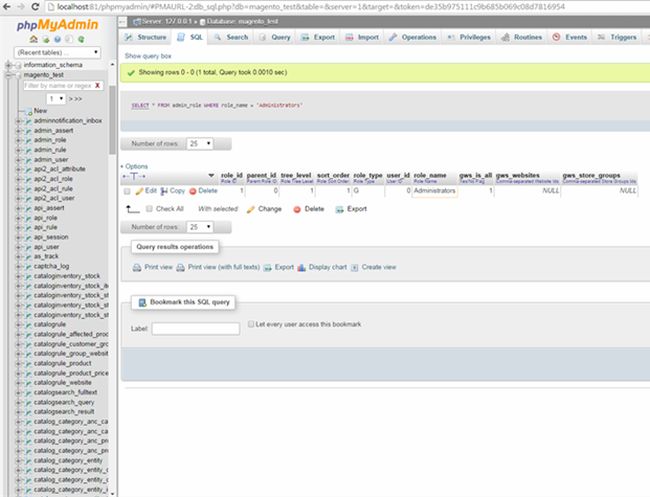Click the log out icon beside home
Image resolution: width=650 pixels, height=497 pixels.
[x=46, y=39]
